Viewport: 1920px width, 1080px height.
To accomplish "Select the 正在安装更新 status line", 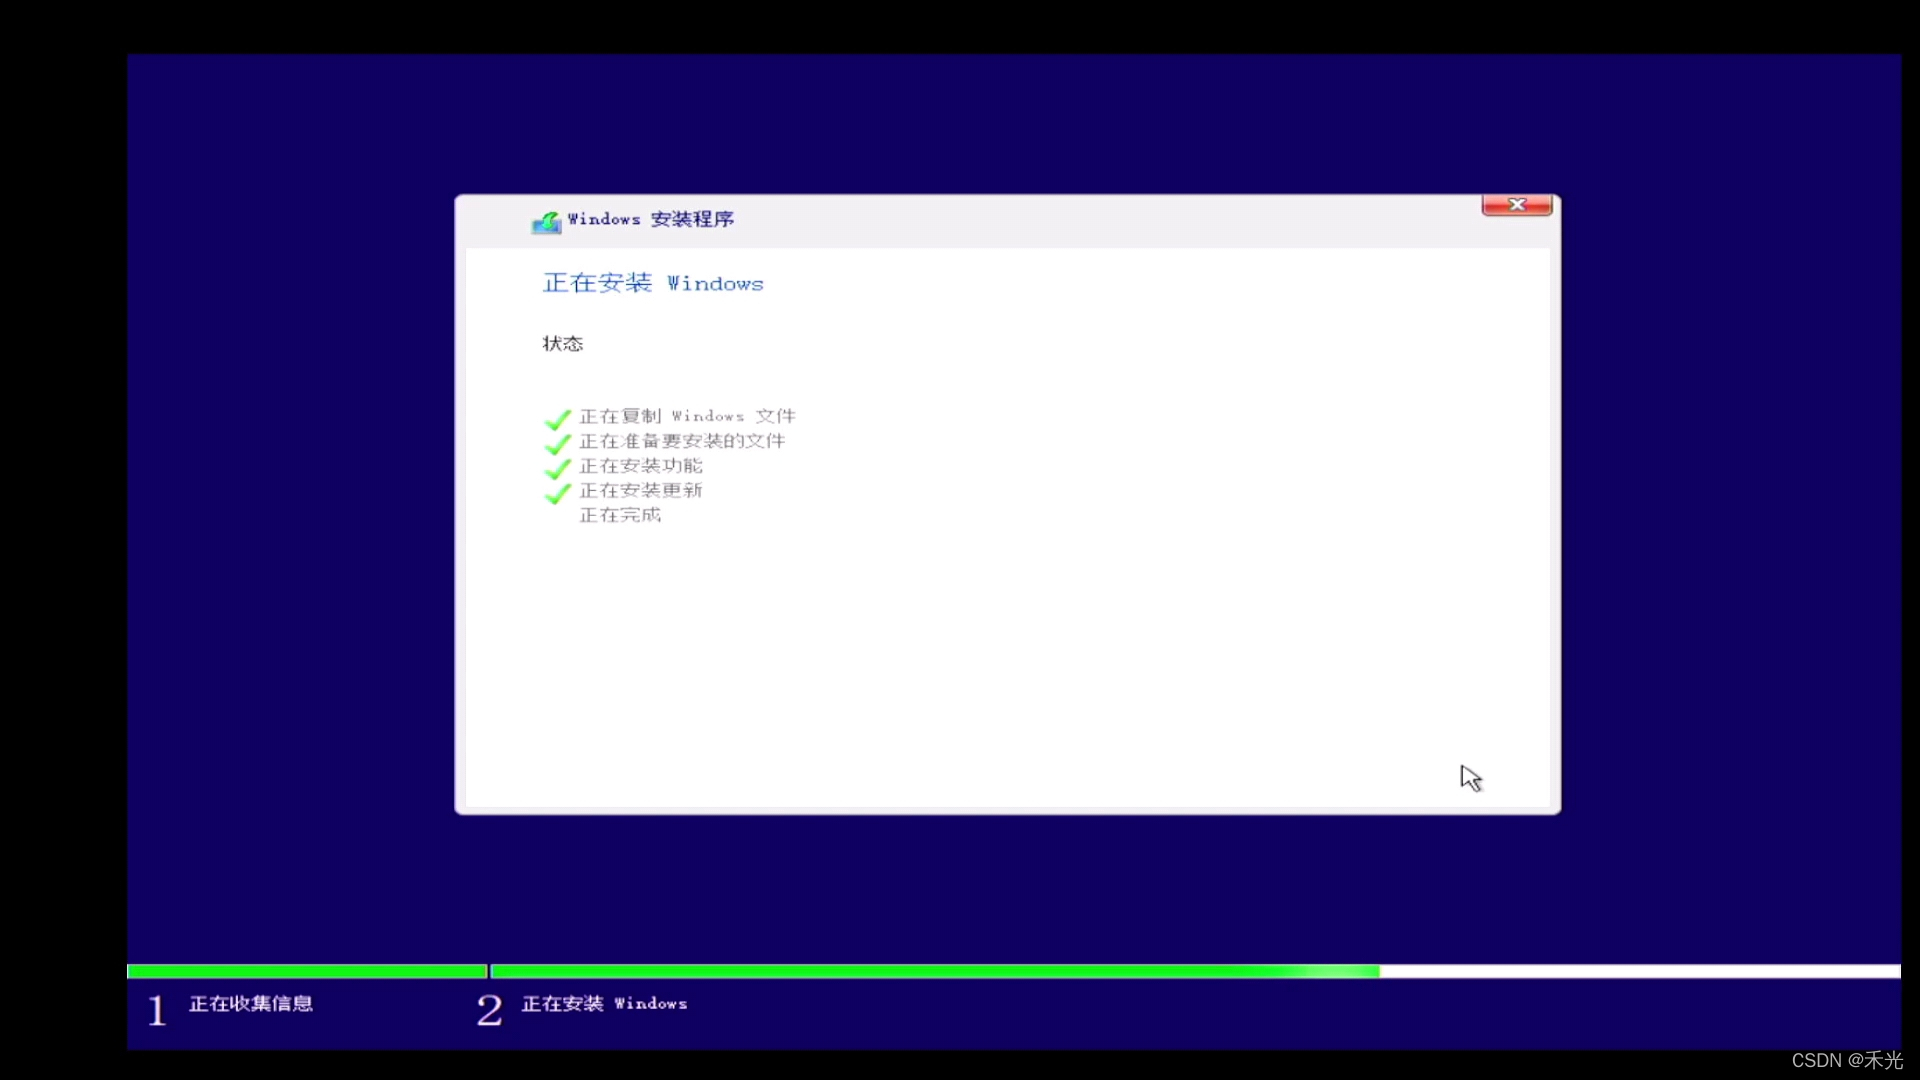I will tap(641, 490).
